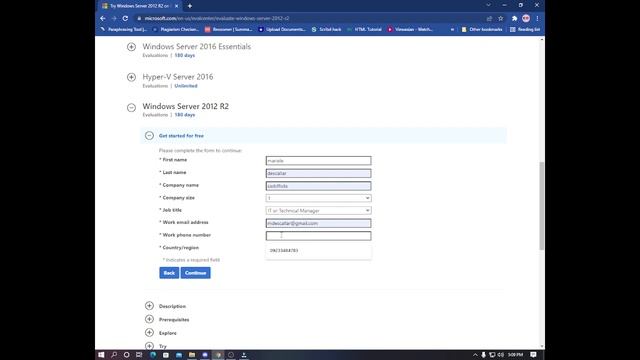Open the Other bookmarks folder

pos(482,29)
